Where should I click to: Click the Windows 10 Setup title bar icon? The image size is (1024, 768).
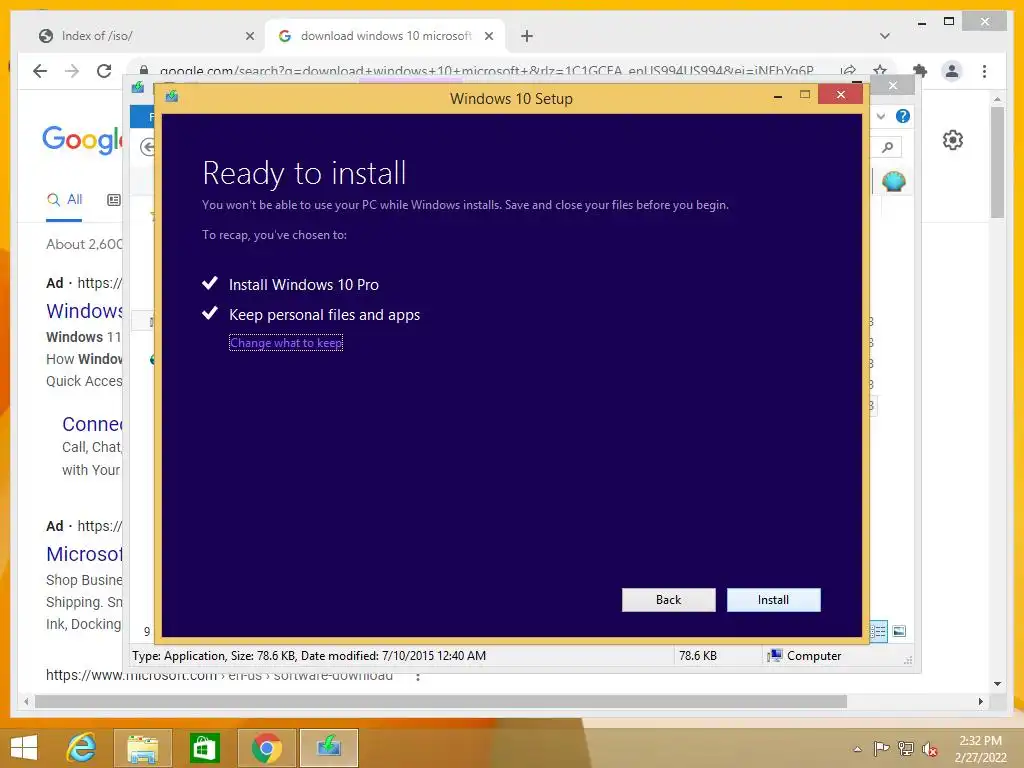pyautogui.click(x=172, y=97)
